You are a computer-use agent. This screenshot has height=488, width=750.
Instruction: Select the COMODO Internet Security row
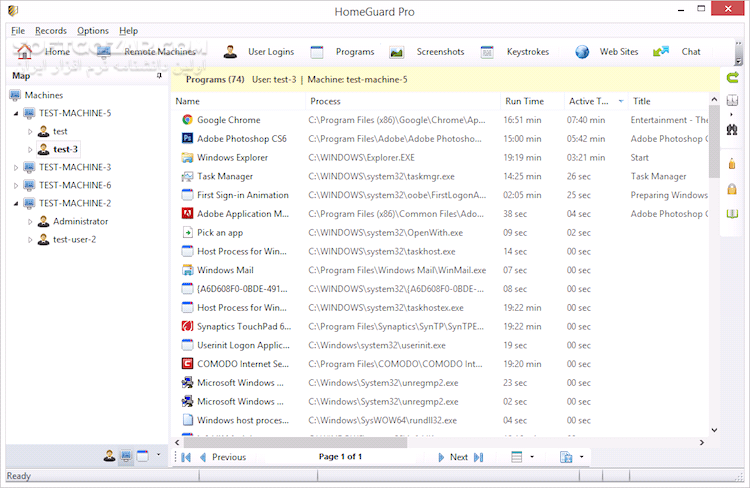tap(440, 364)
